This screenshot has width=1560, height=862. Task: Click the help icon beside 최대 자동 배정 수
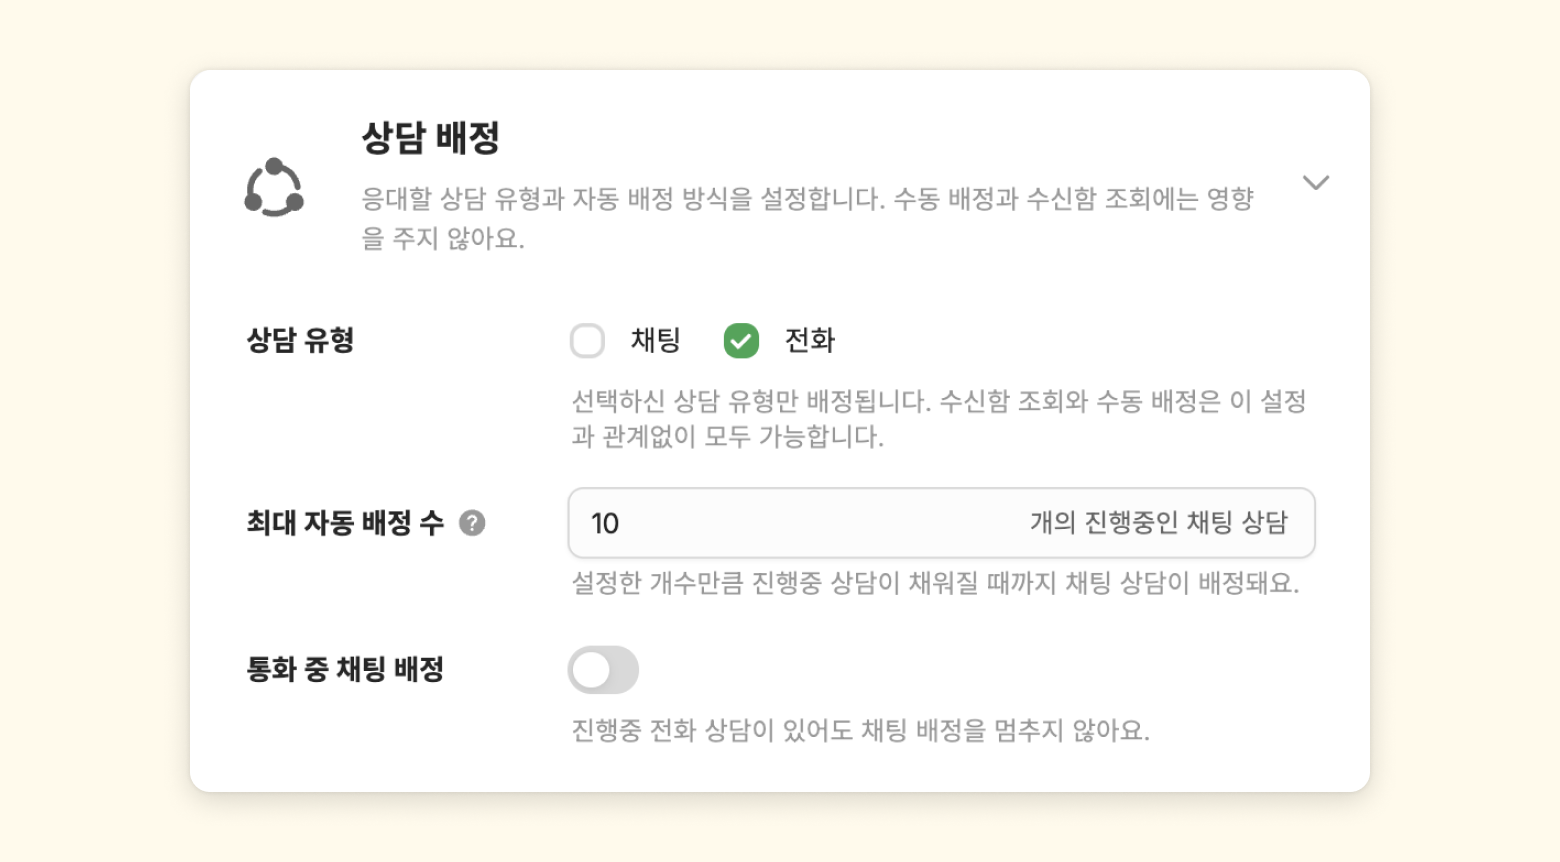[472, 523]
